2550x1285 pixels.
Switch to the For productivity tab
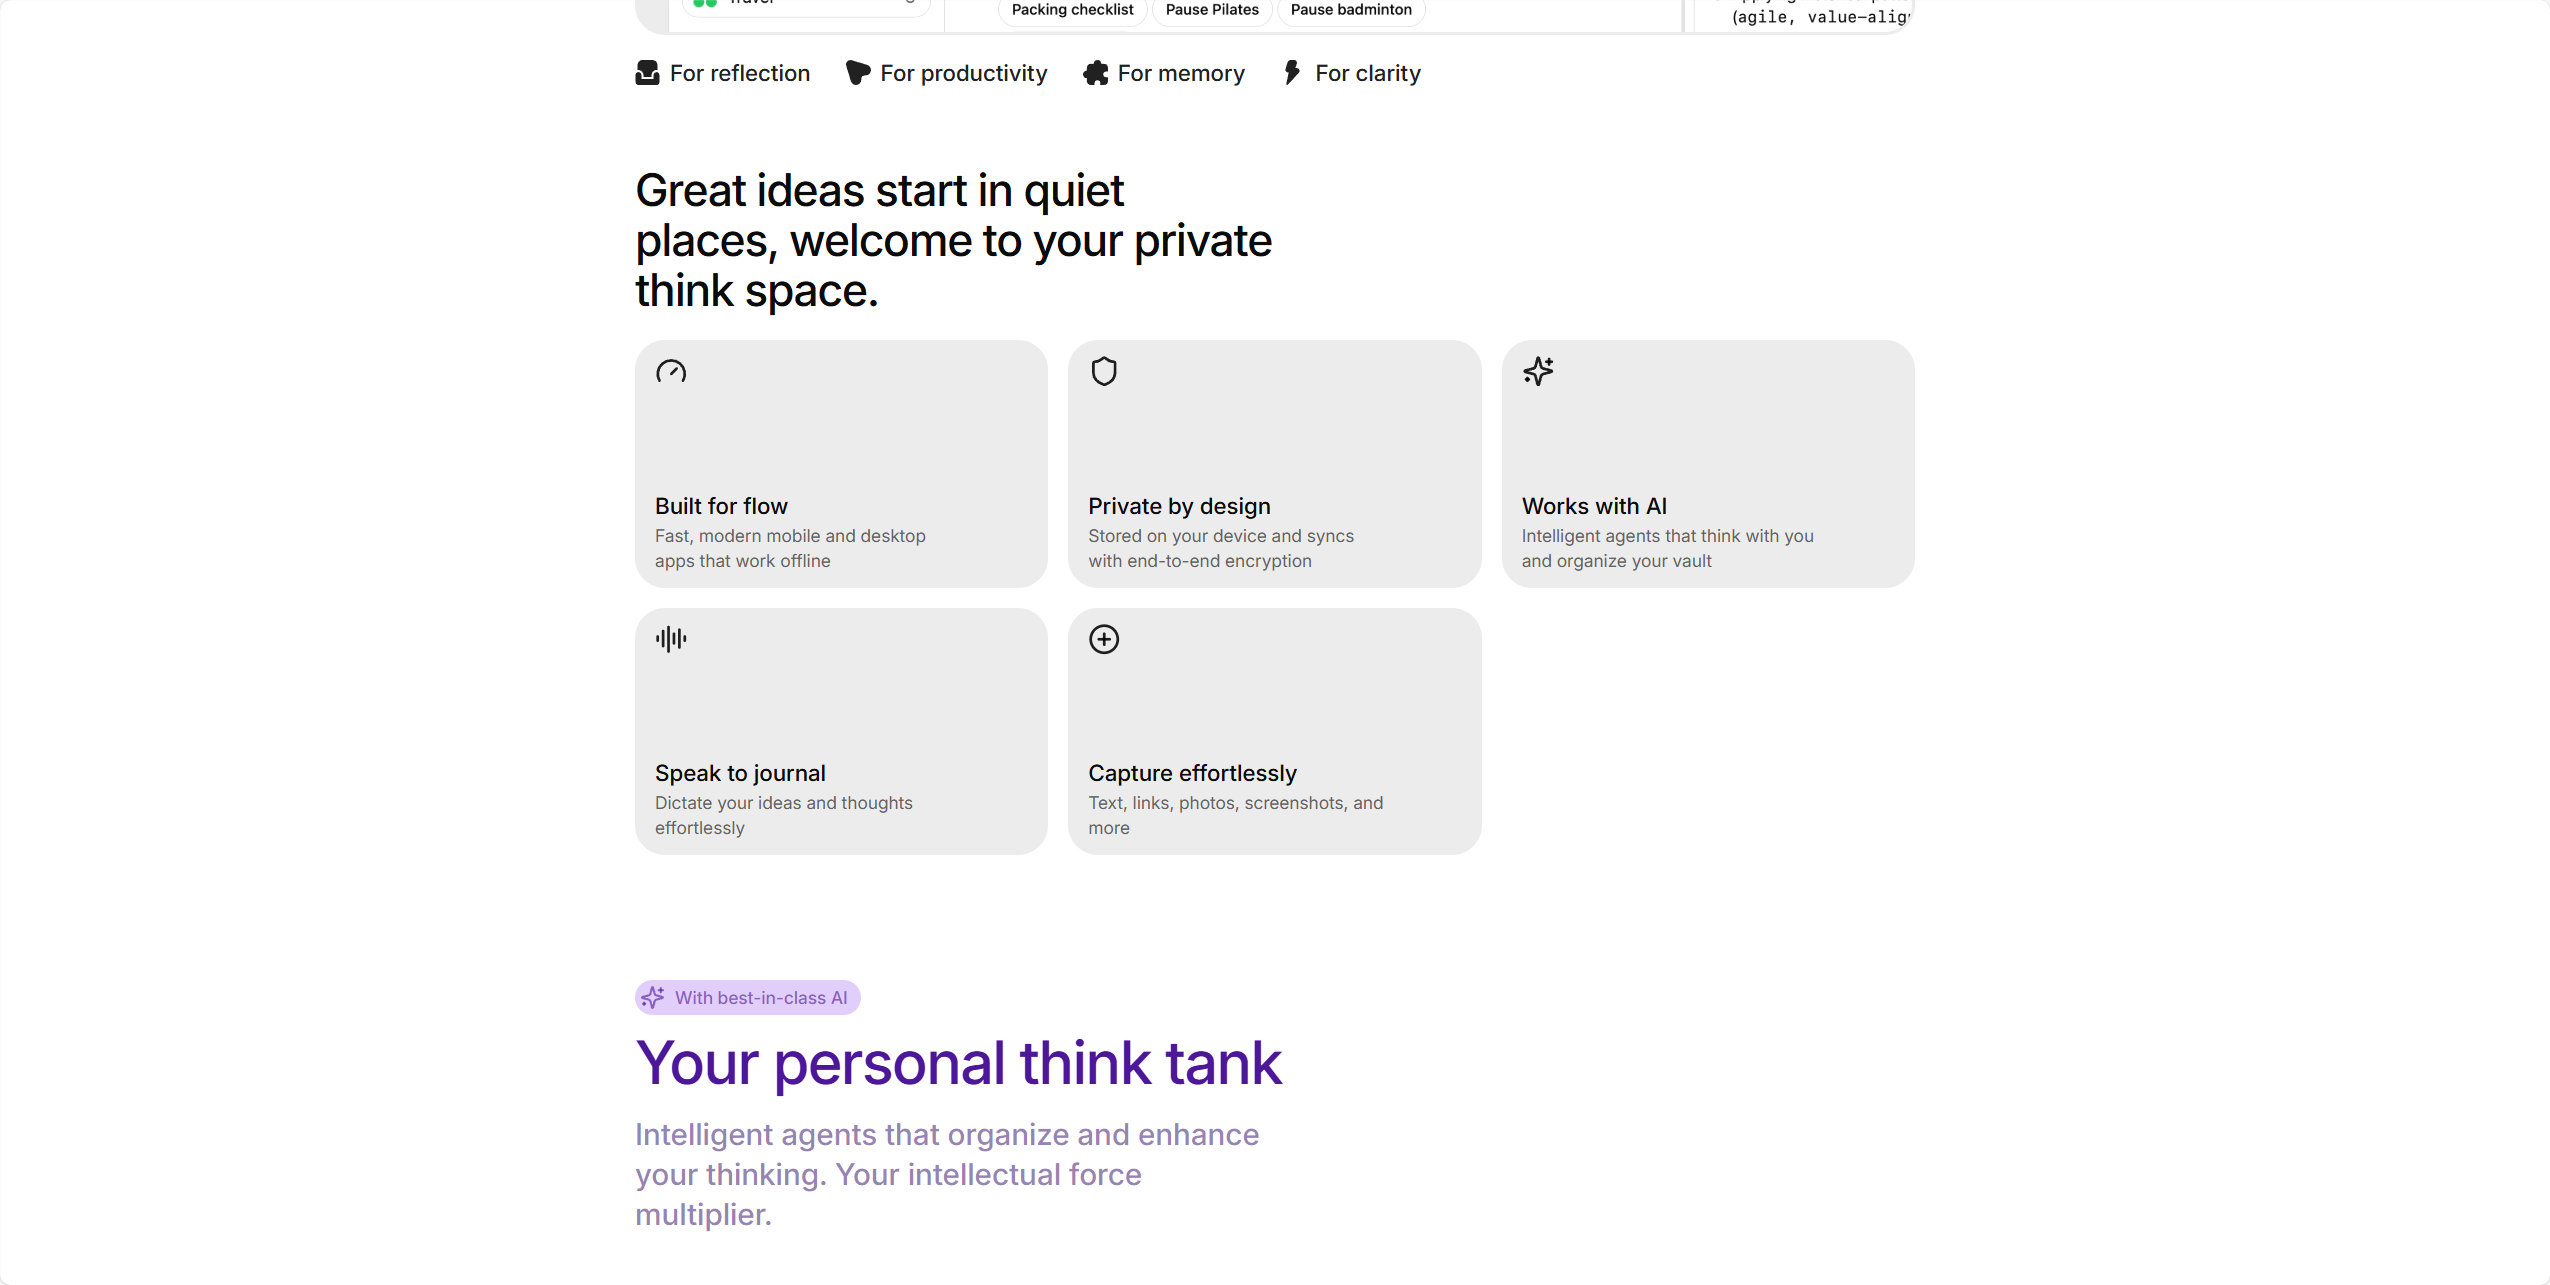[947, 73]
